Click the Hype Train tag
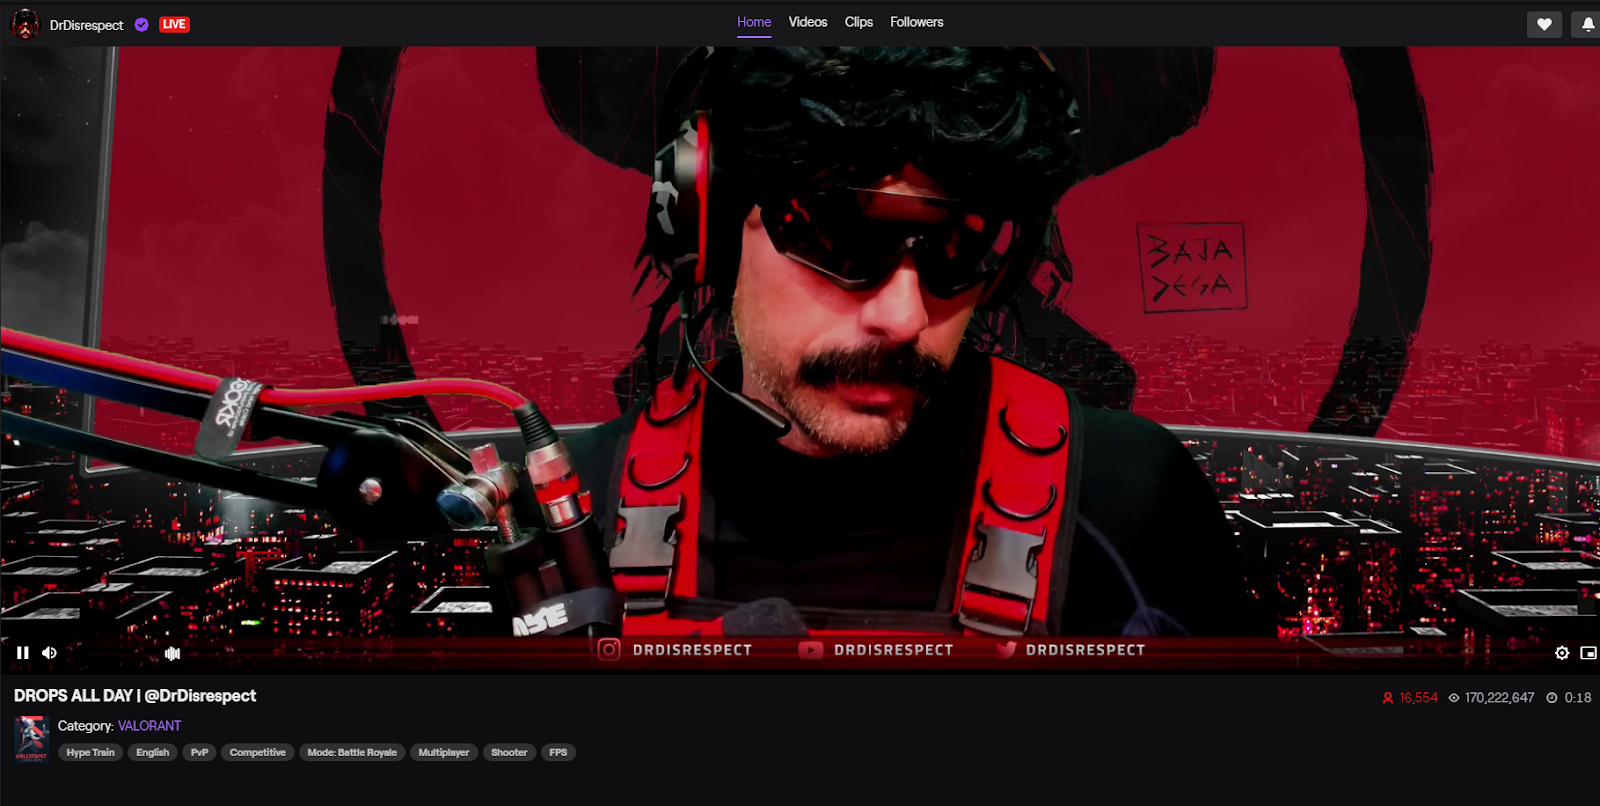 pyautogui.click(x=91, y=752)
